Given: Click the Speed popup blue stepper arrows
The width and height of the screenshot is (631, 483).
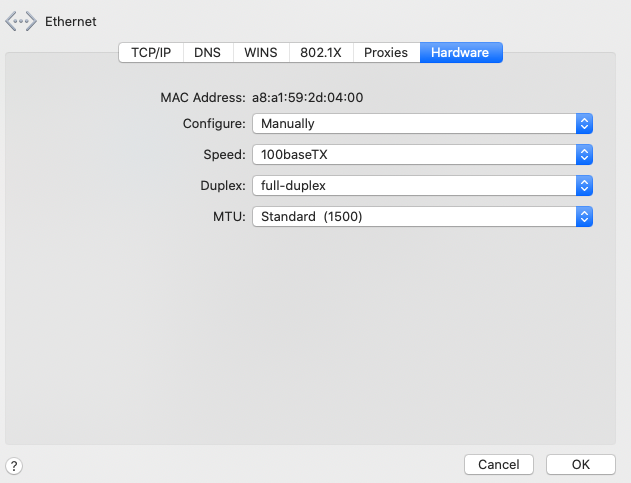Looking at the screenshot, I should (584, 155).
